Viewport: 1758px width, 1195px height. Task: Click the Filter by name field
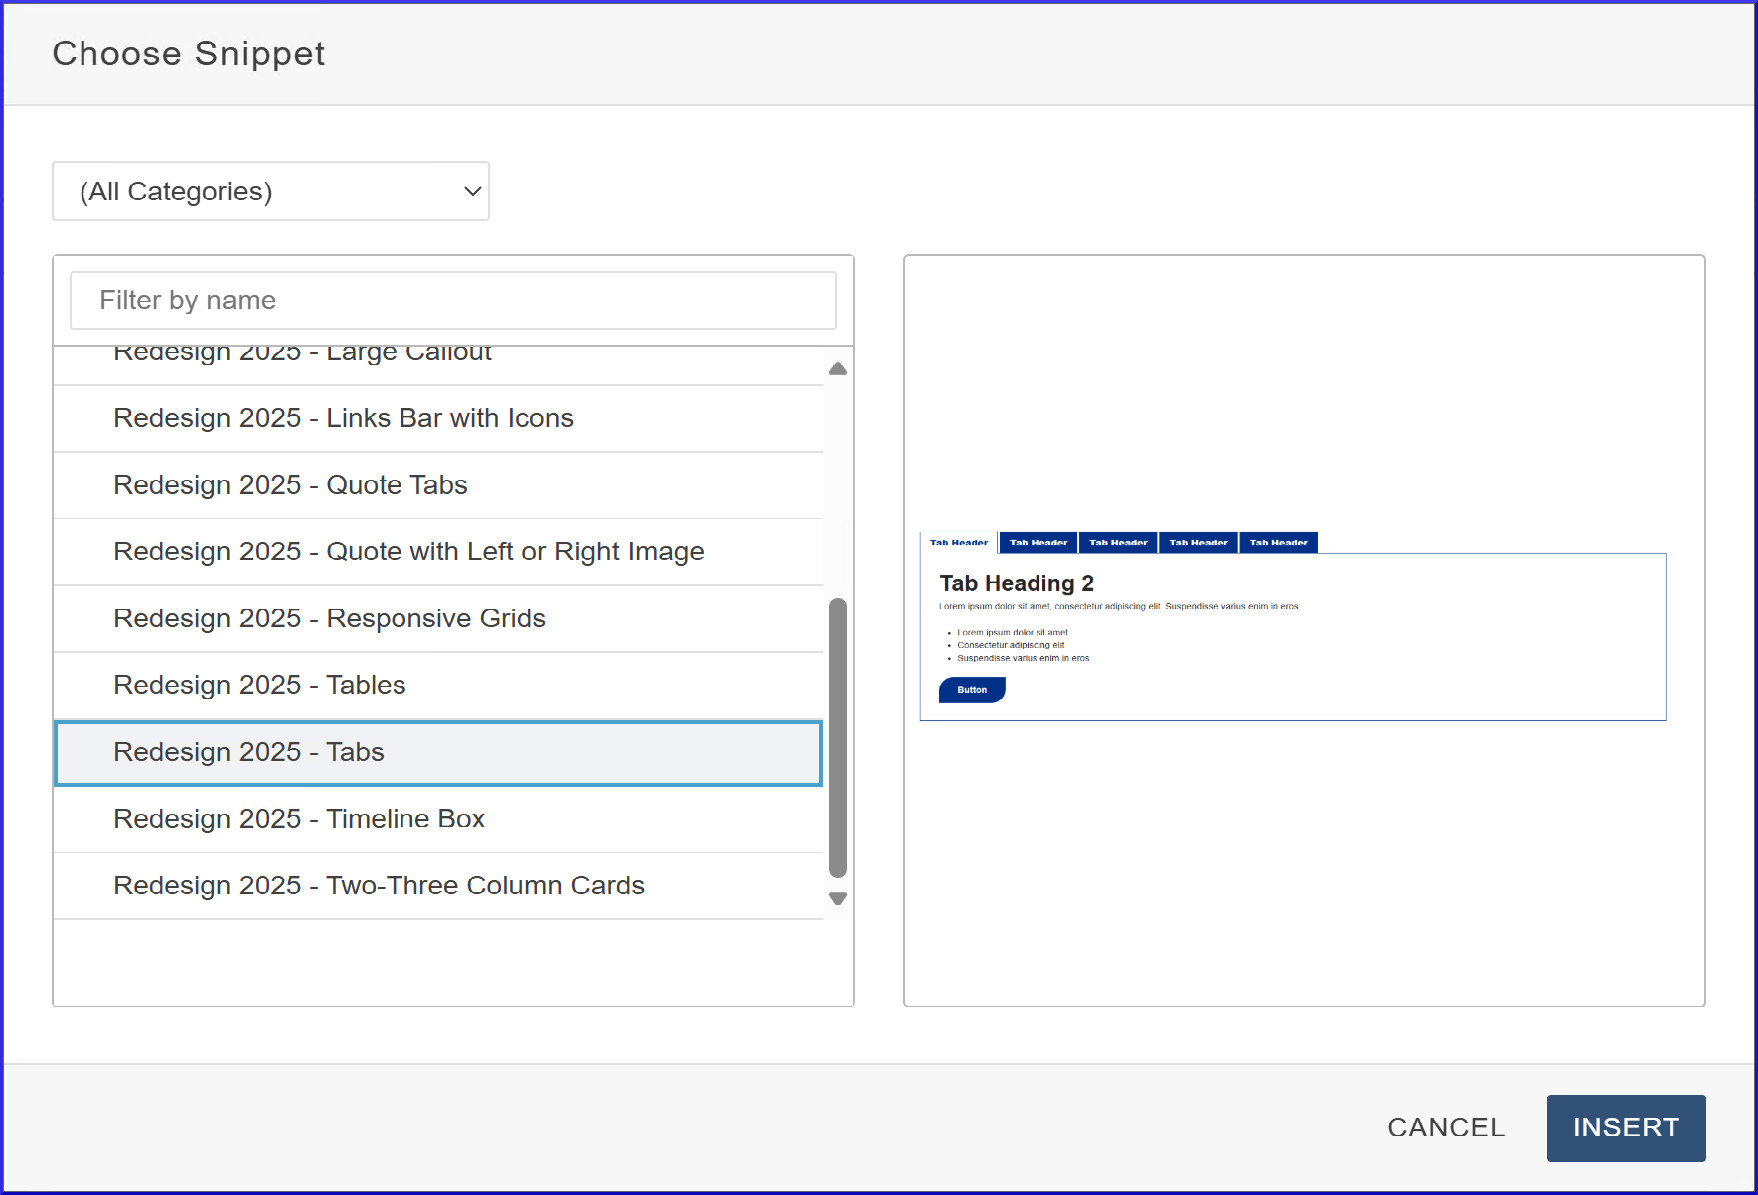tap(453, 300)
